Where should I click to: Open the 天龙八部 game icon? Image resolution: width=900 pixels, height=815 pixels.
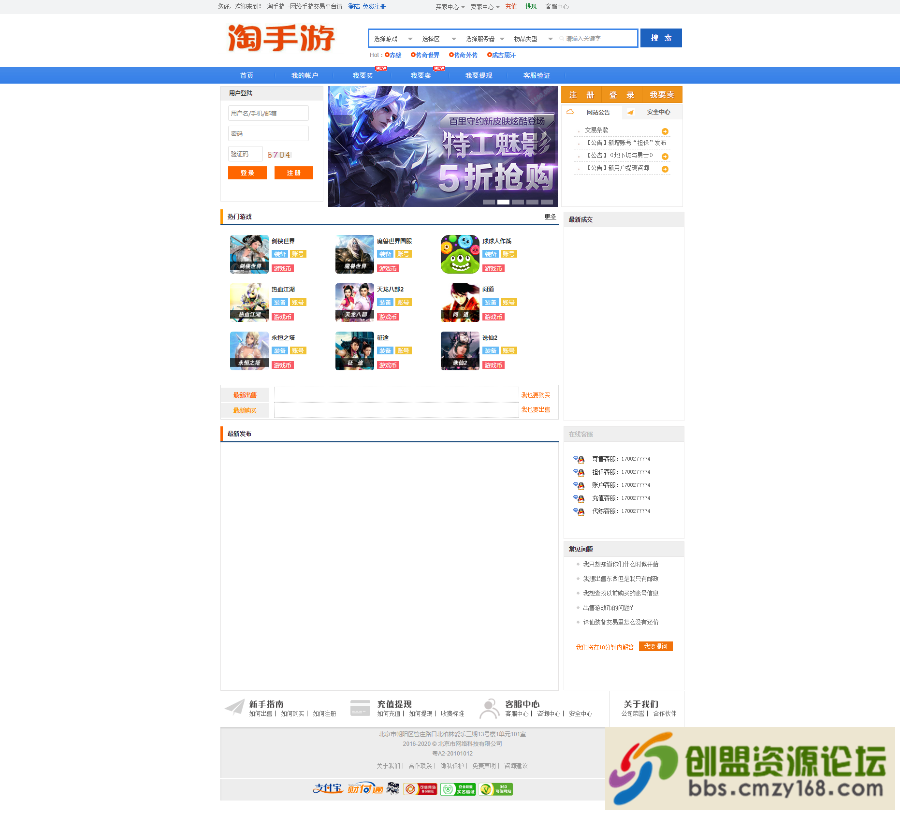pyautogui.click(x=354, y=302)
